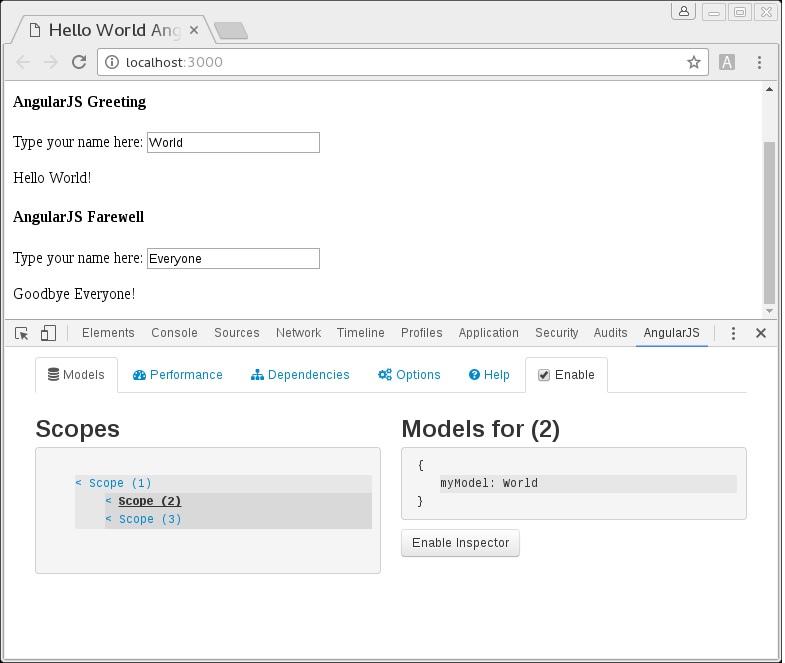Click the Models for (2) heading
This screenshot has height=663, width=785.
tap(481, 429)
